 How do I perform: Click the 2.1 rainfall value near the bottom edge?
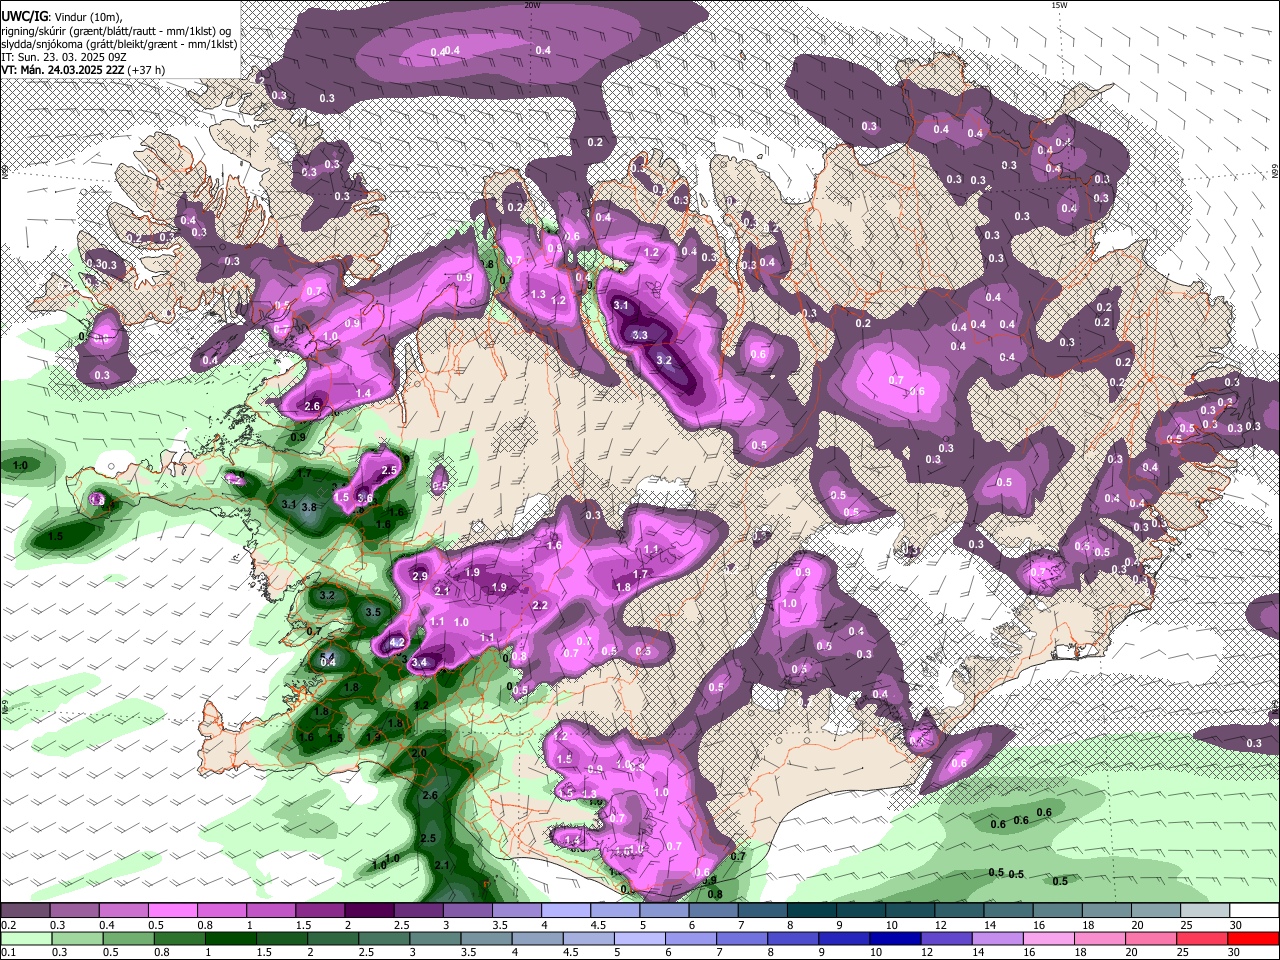pyautogui.click(x=443, y=865)
